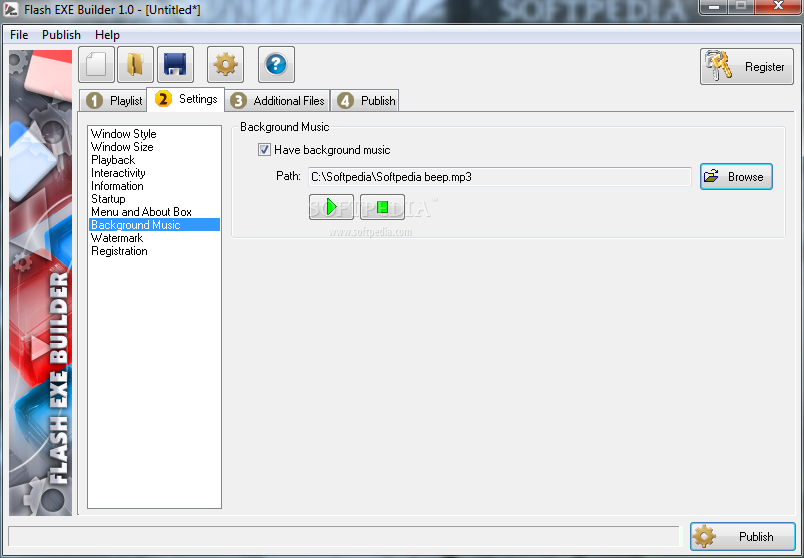
Task: Click the status progress bar at bottom
Action: pos(344,536)
